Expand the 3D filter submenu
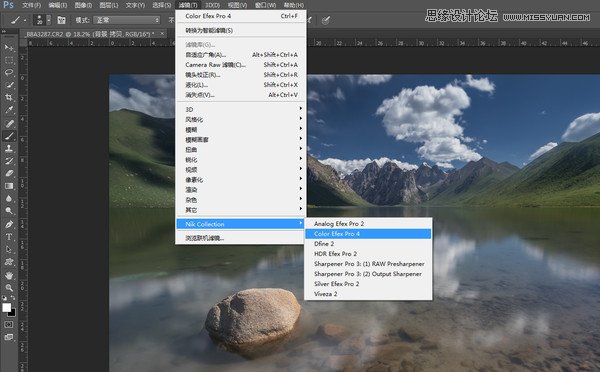The height and width of the screenshot is (372, 600). point(241,109)
